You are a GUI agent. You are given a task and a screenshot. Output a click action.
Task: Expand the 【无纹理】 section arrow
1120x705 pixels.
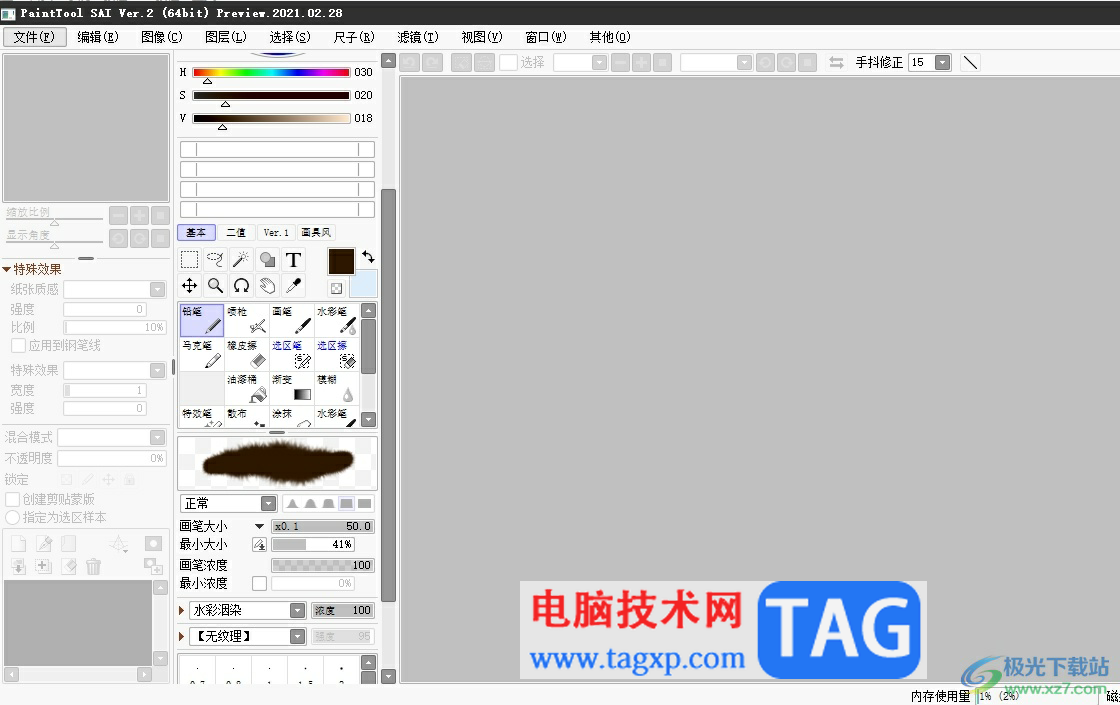pos(181,636)
